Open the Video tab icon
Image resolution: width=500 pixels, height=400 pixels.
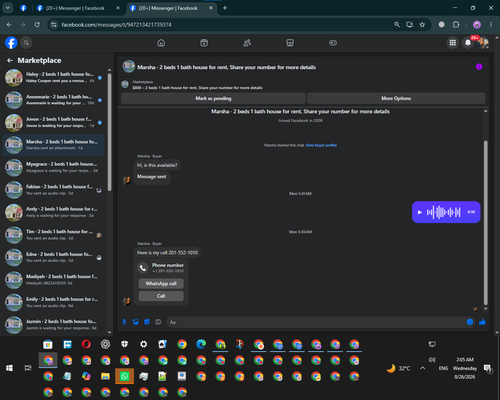pyautogui.click(x=204, y=43)
